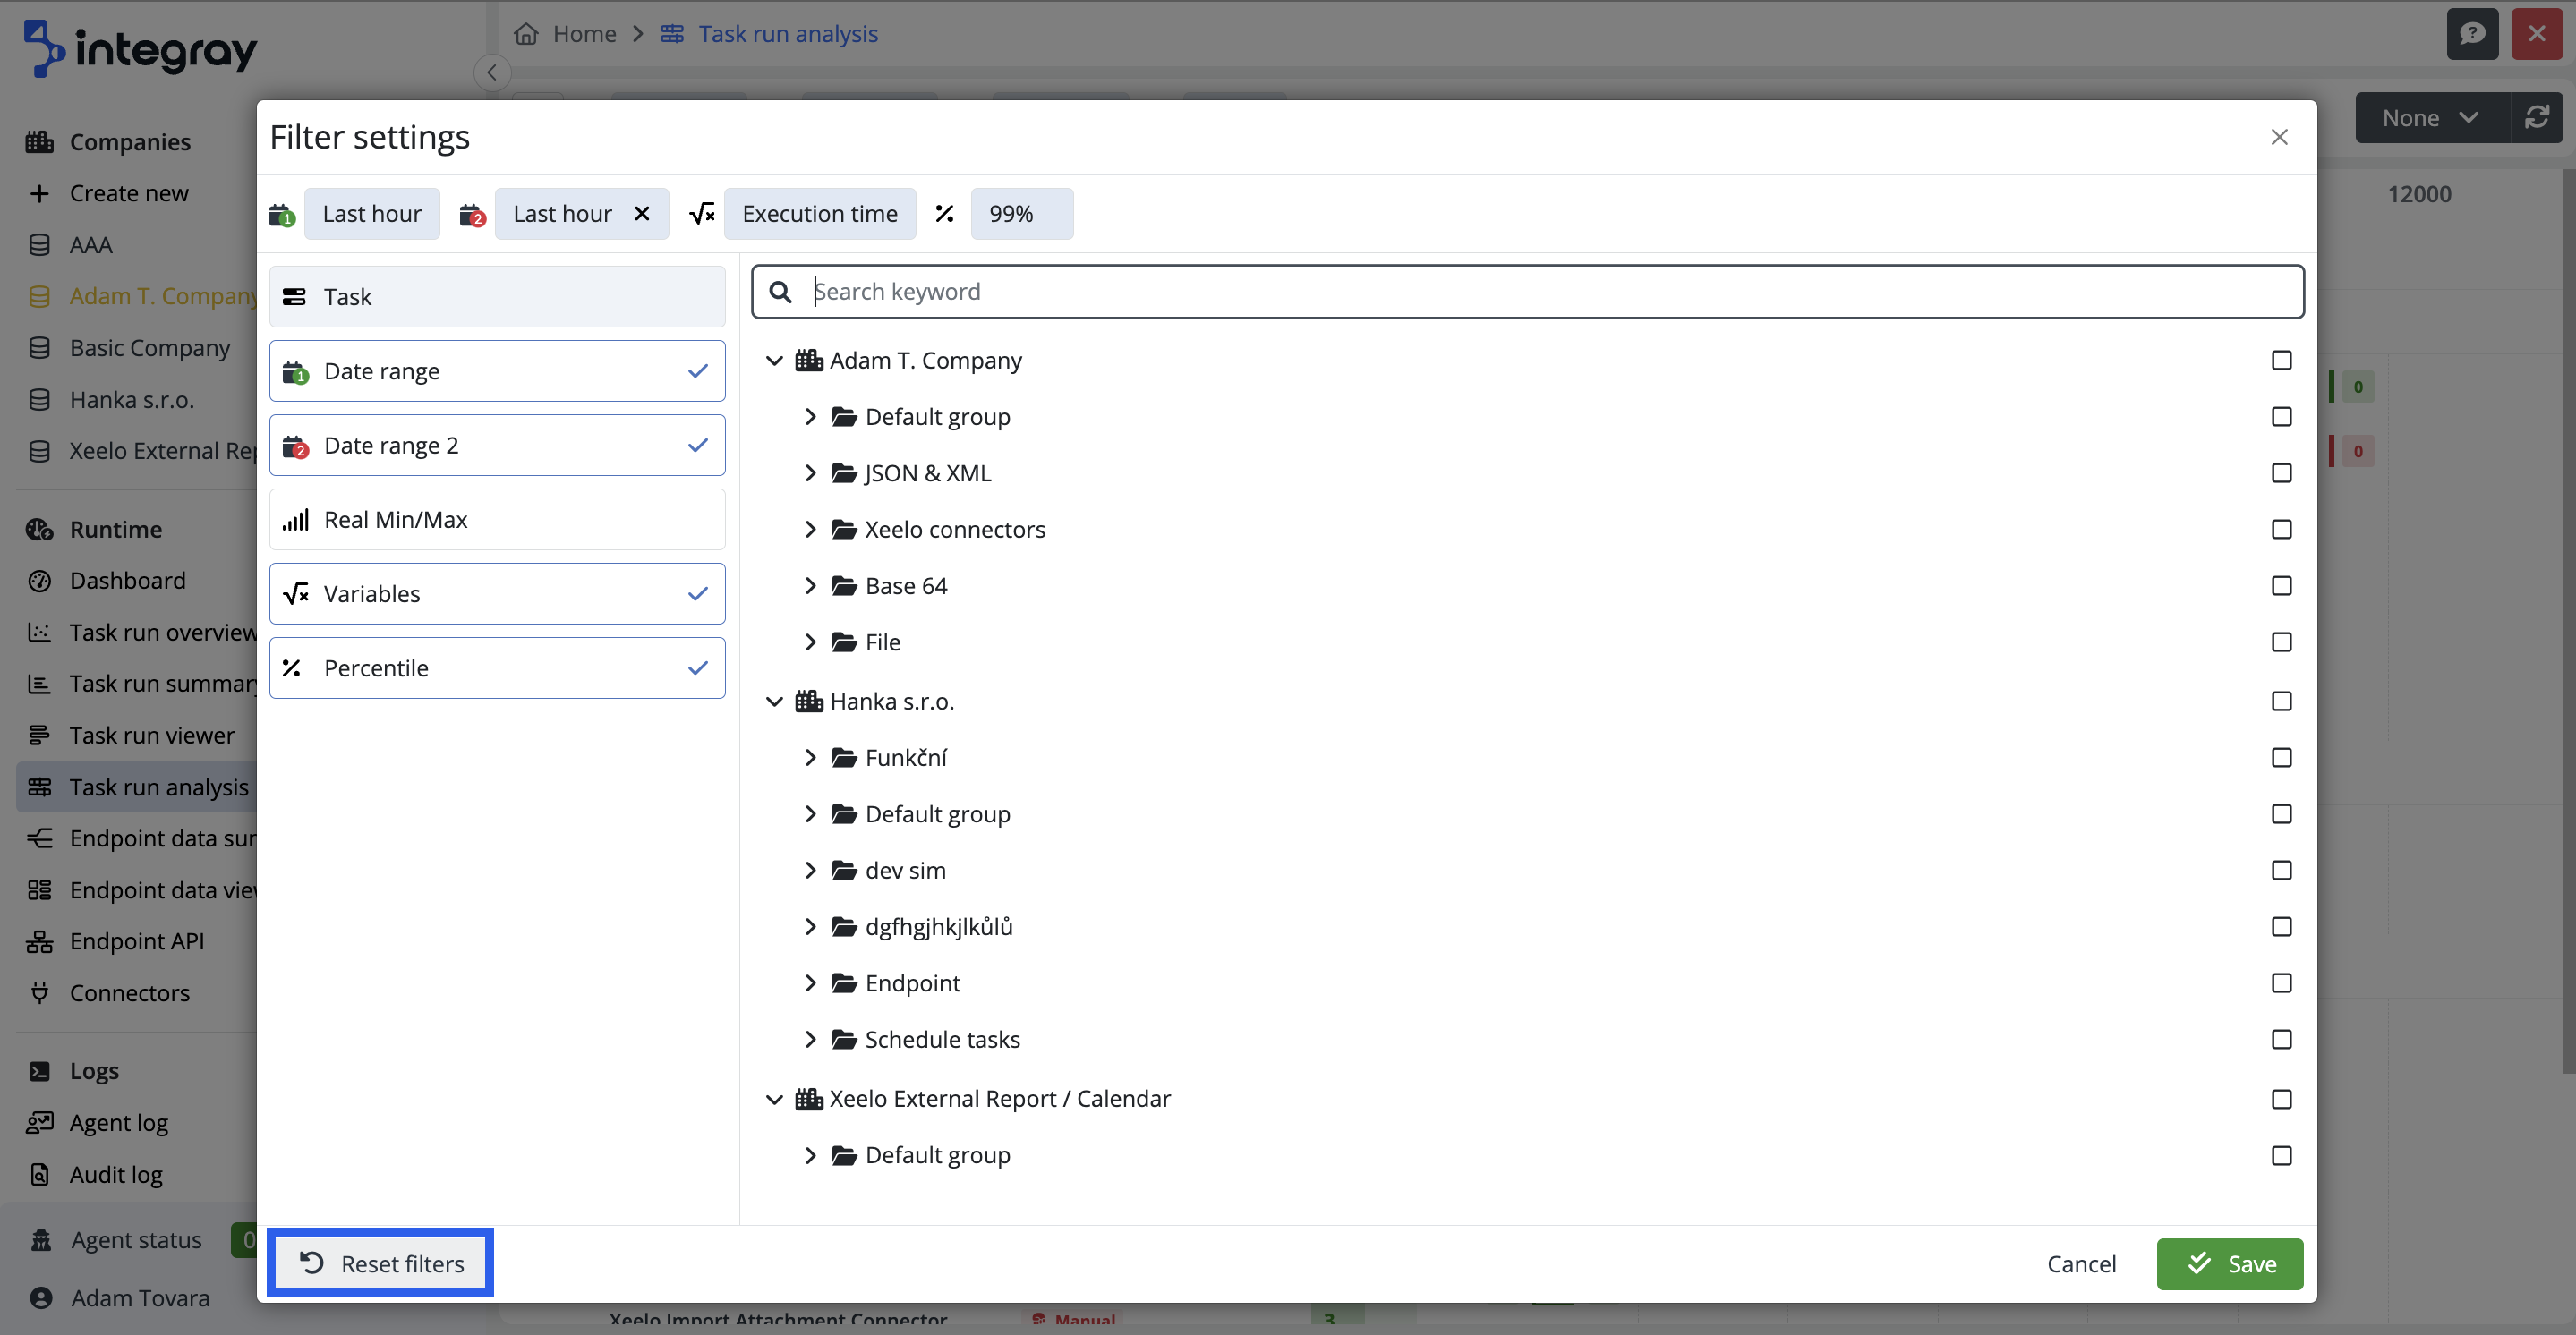Click the help chat icon top right
Viewport: 2576px width, 1335px height.
[x=2472, y=33]
